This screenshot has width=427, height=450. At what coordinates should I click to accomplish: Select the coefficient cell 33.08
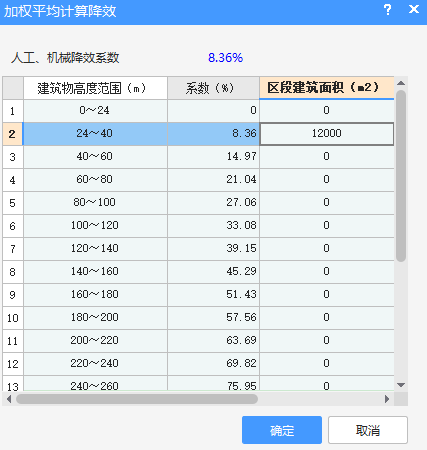tap(214, 226)
